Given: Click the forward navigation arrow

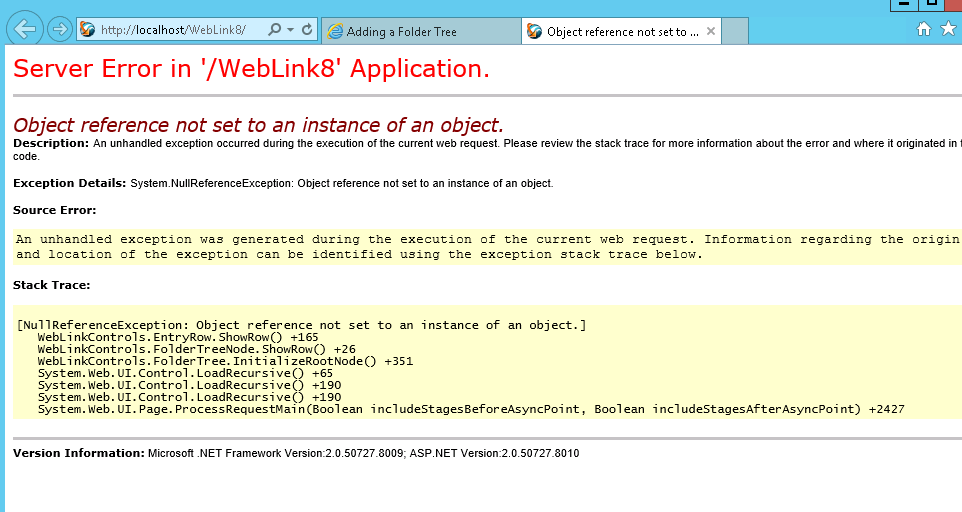Looking at the screenshot, I should point(59,30).
